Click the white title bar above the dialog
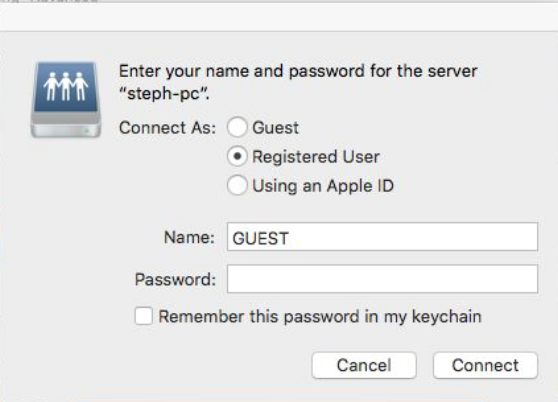This screenshot has height=402, width=558. [279, 17]
